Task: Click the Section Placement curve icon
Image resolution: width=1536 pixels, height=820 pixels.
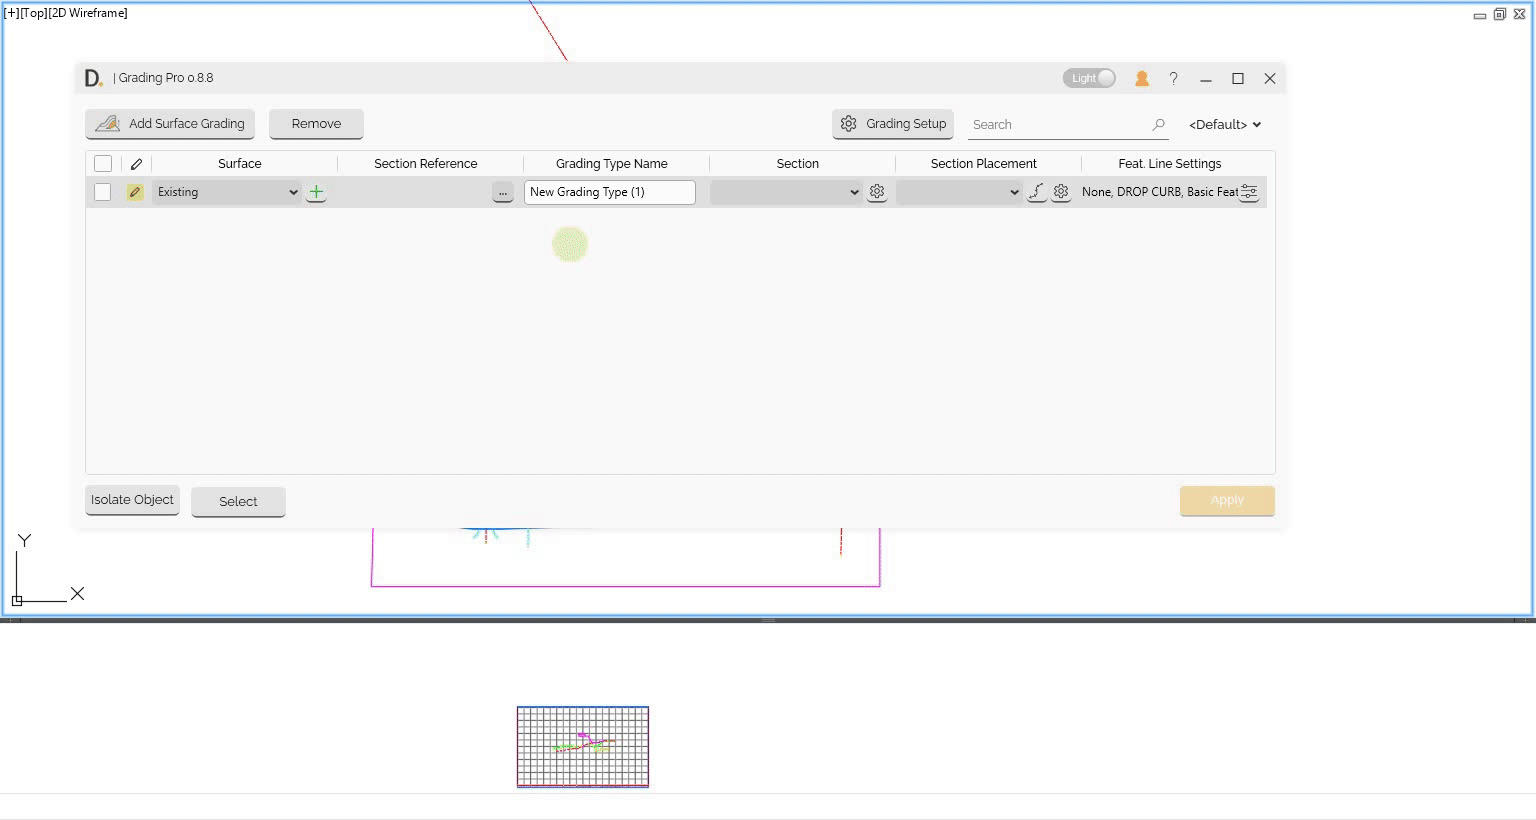Action: pyautogui.click(x=1037, y=192)
